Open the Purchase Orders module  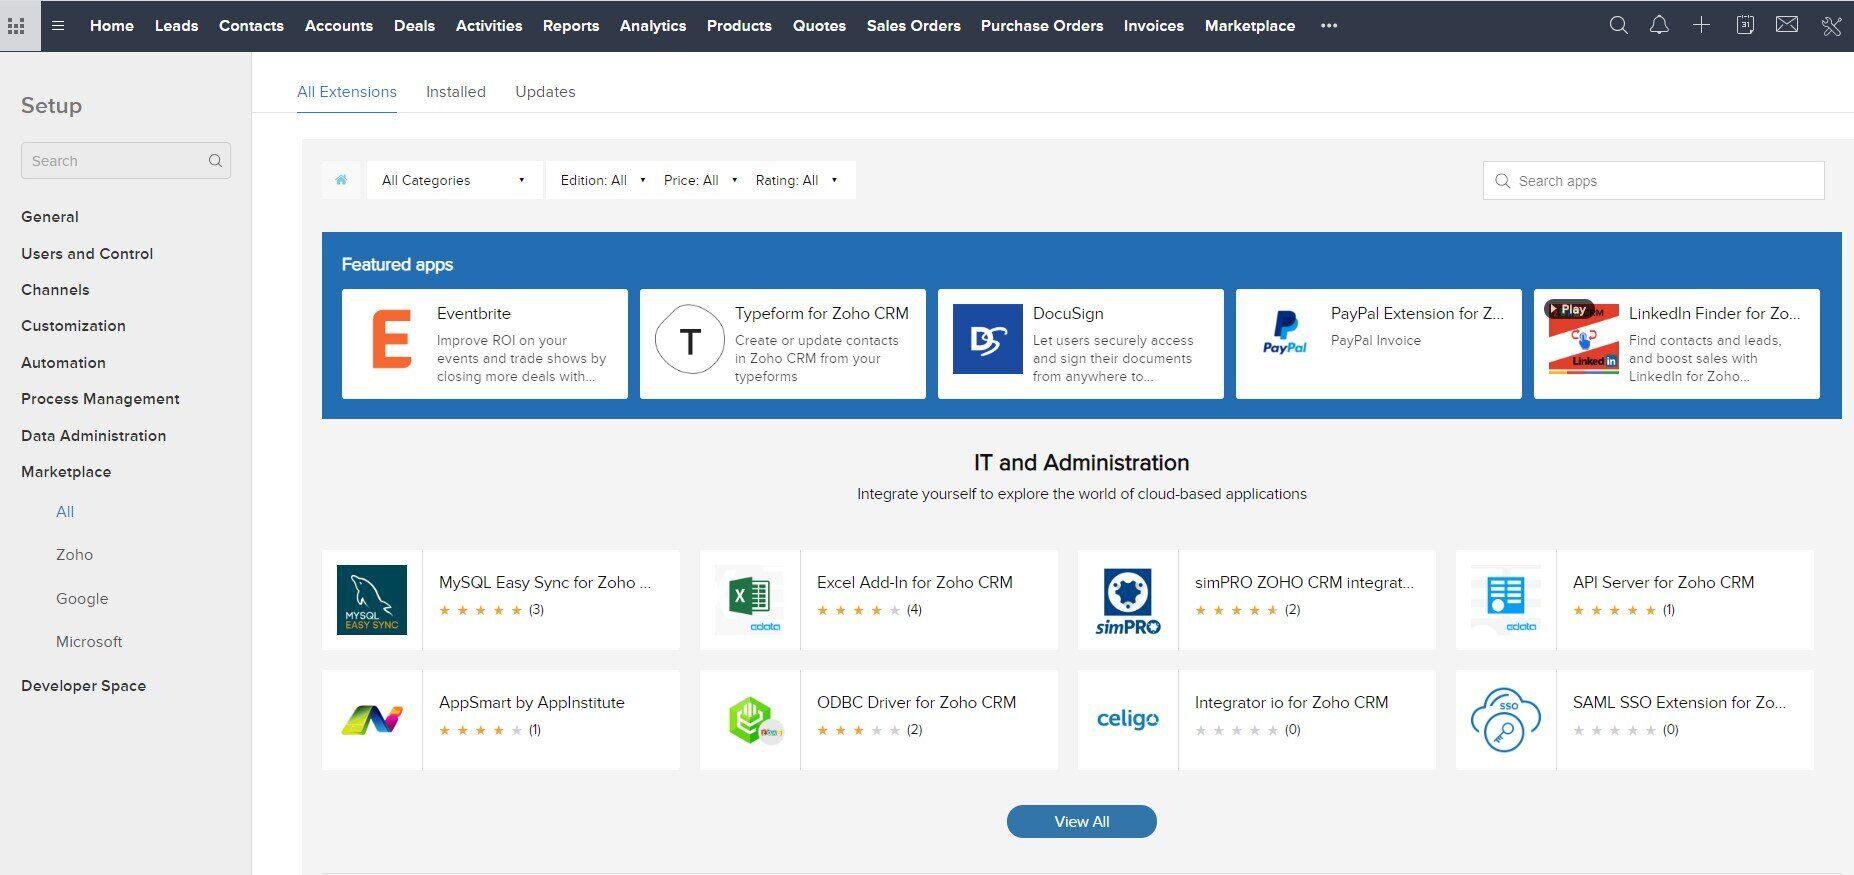click(x=1042, y=26)
